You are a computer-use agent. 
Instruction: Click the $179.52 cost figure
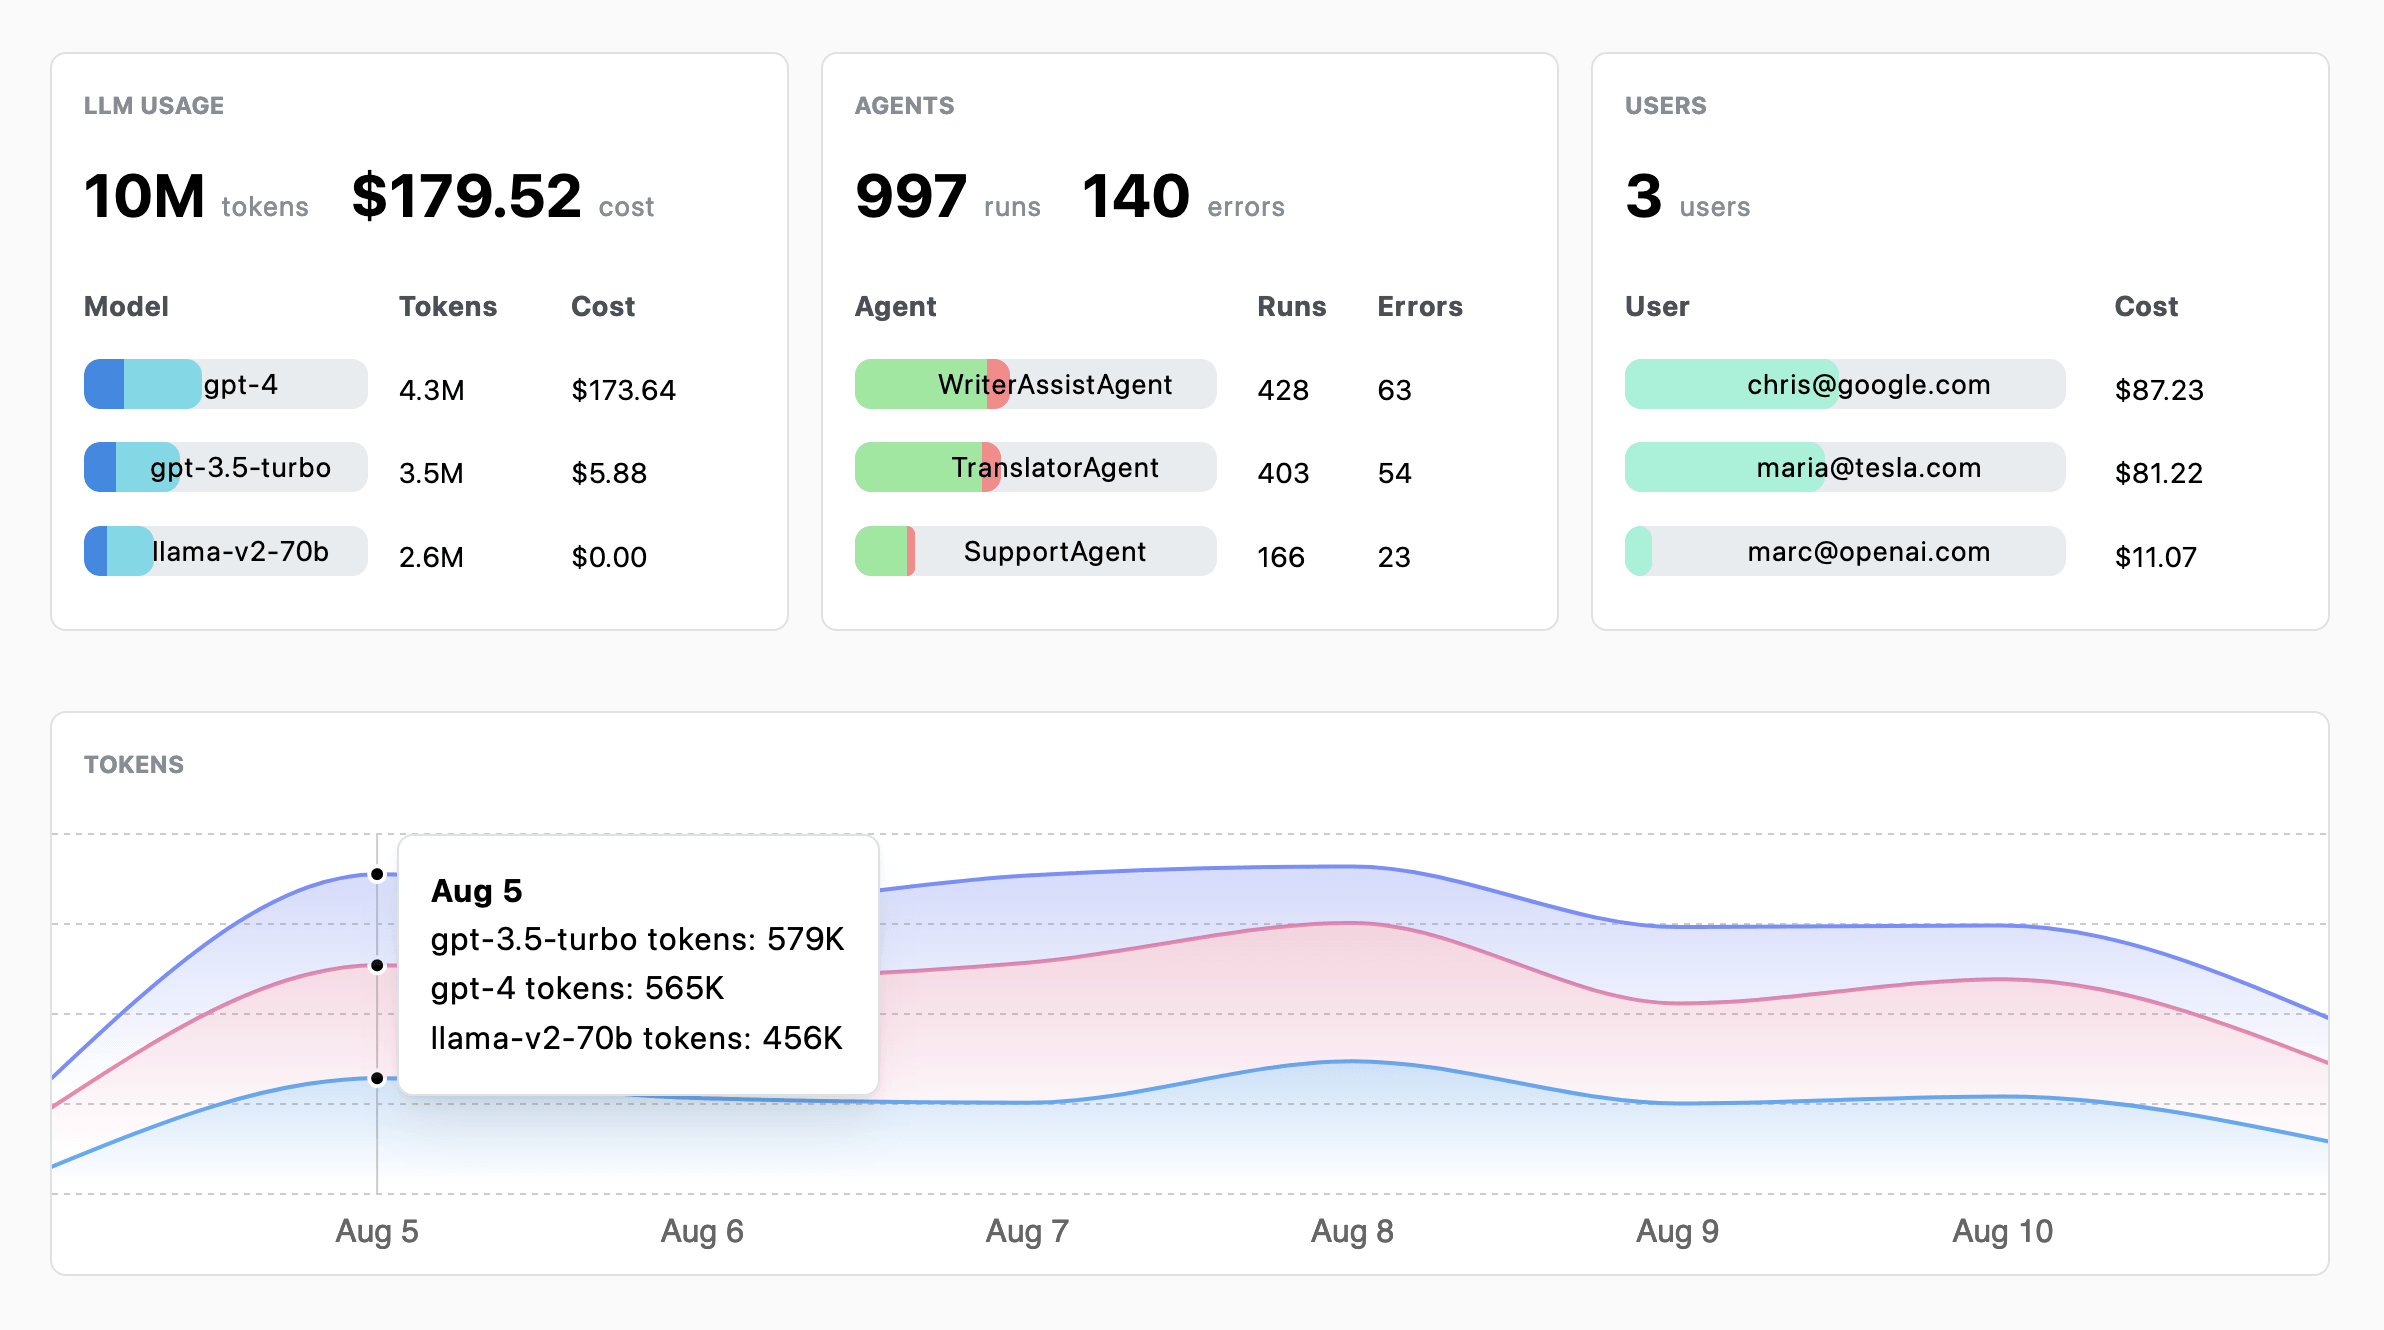(x=466, y=196)
